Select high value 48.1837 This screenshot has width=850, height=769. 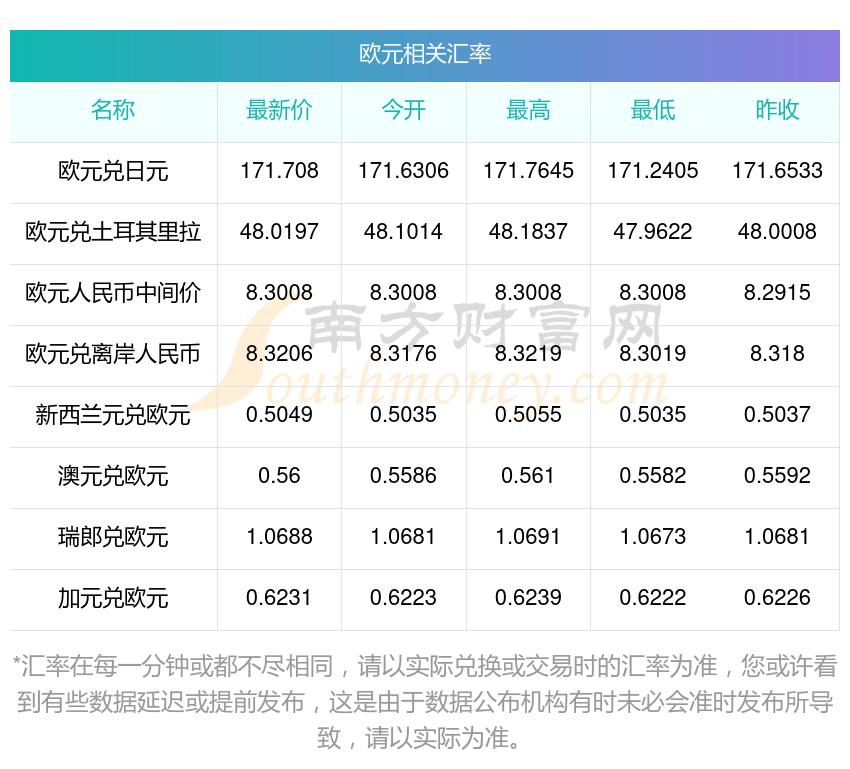click(x=528, y=232)
